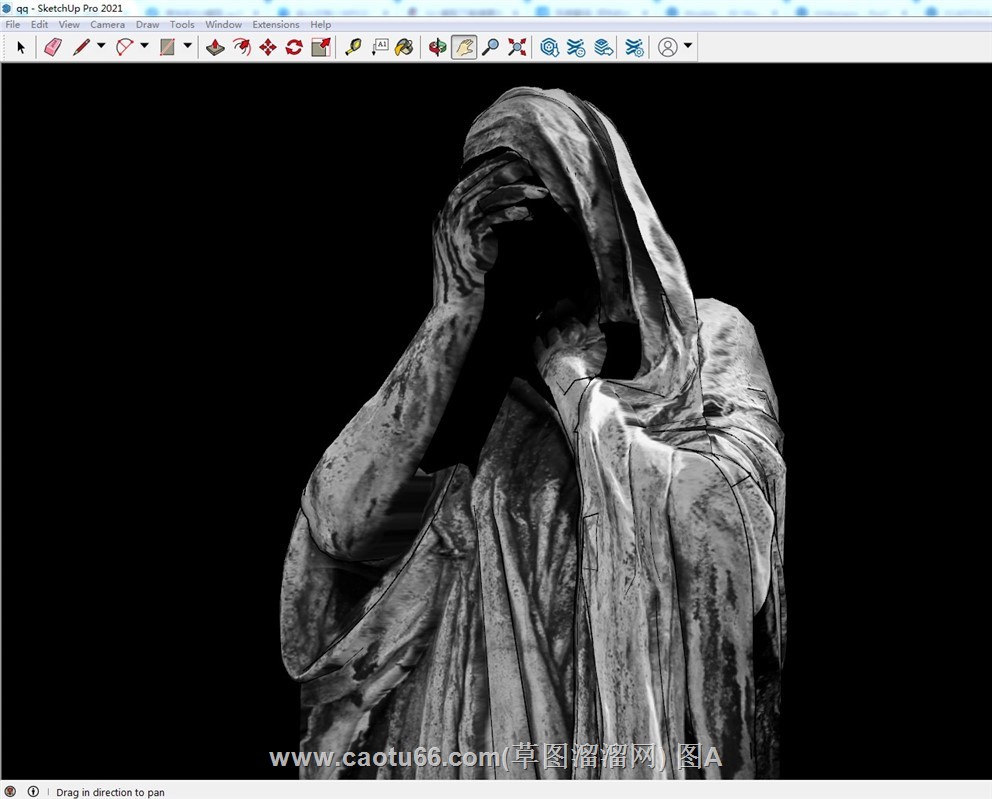Open the Draw menu
The image size is (992, 799).
[x=147, y=25]
